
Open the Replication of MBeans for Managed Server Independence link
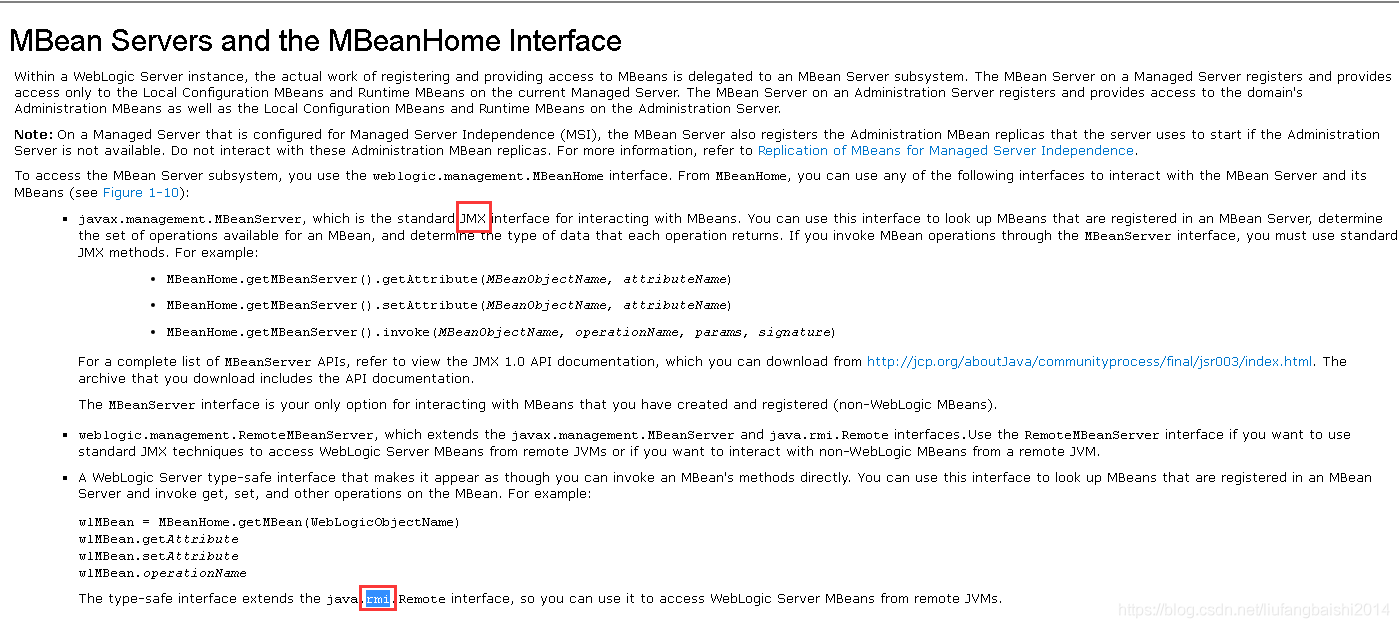point(945,151)
